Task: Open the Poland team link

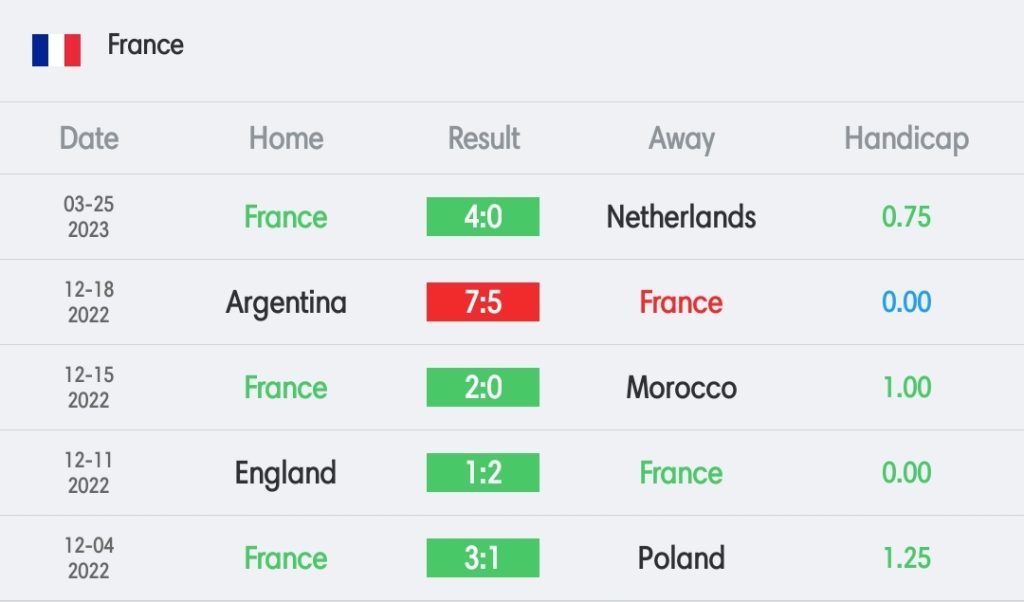Action: 681,558
